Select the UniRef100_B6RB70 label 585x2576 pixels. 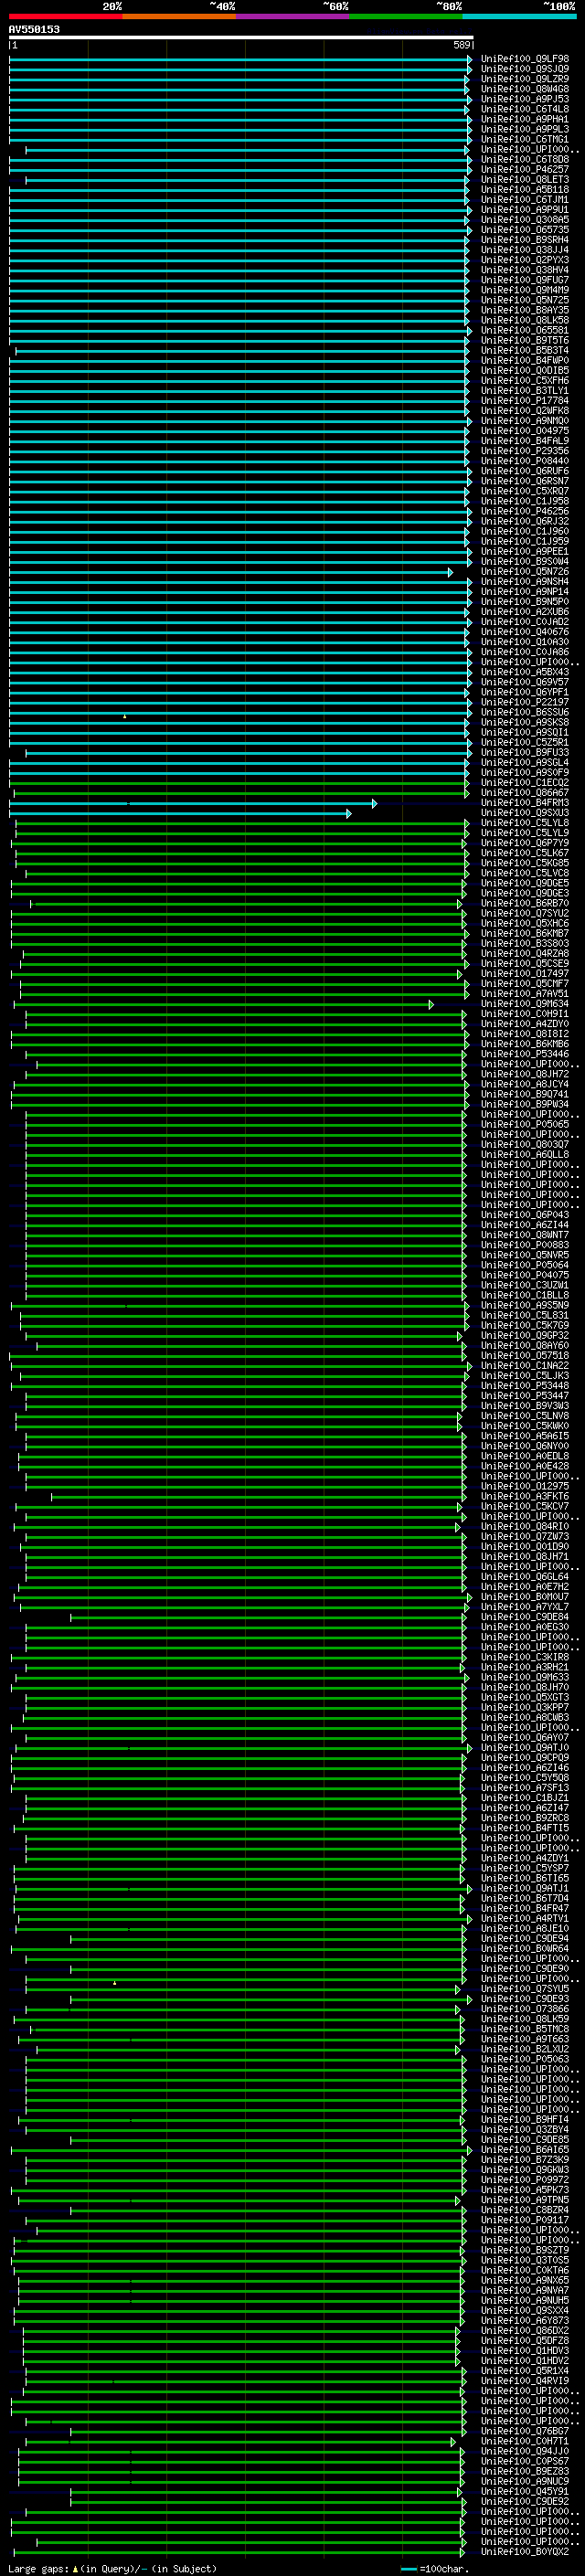click(x=524, y=903)
